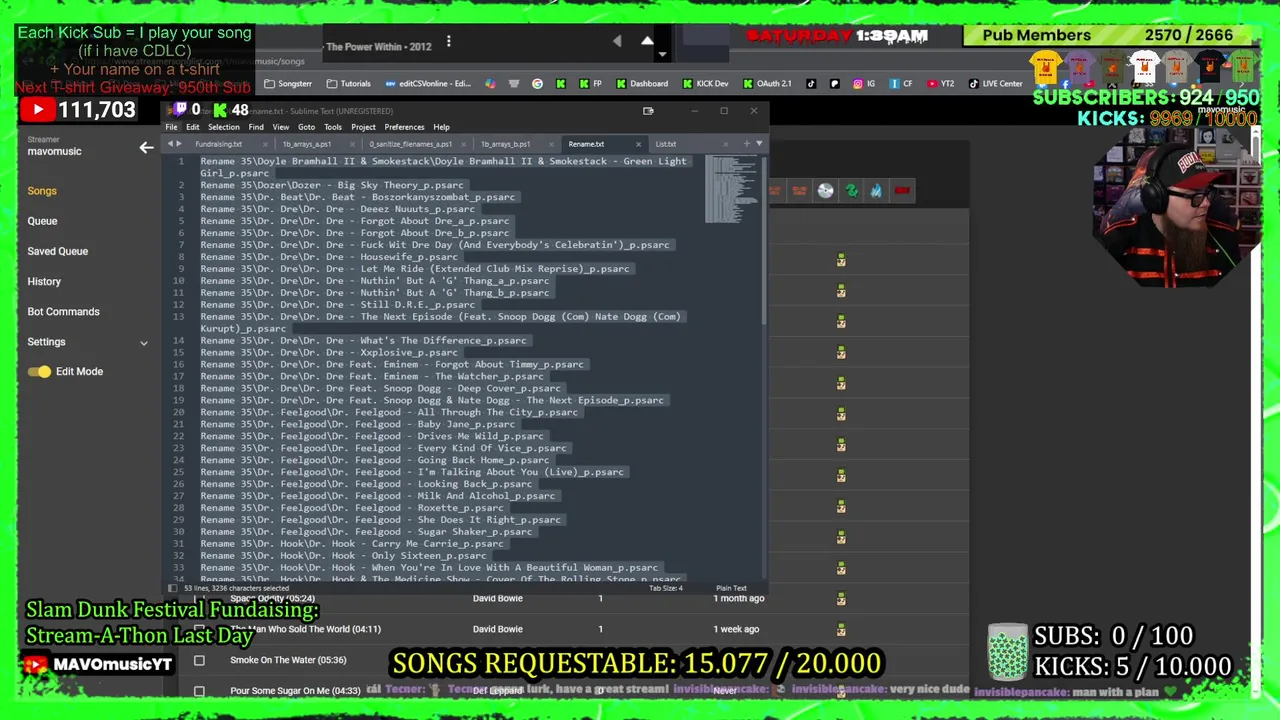
Task: Open the Project menu
Action: [363, 127]
